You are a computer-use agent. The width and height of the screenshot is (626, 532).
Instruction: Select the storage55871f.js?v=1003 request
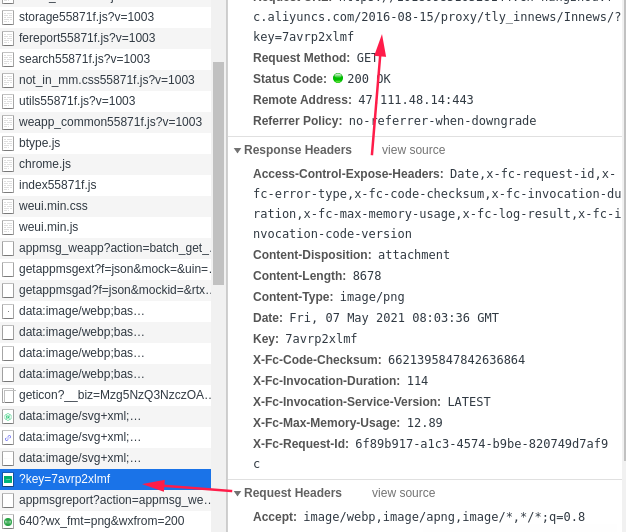pos(106,17)
